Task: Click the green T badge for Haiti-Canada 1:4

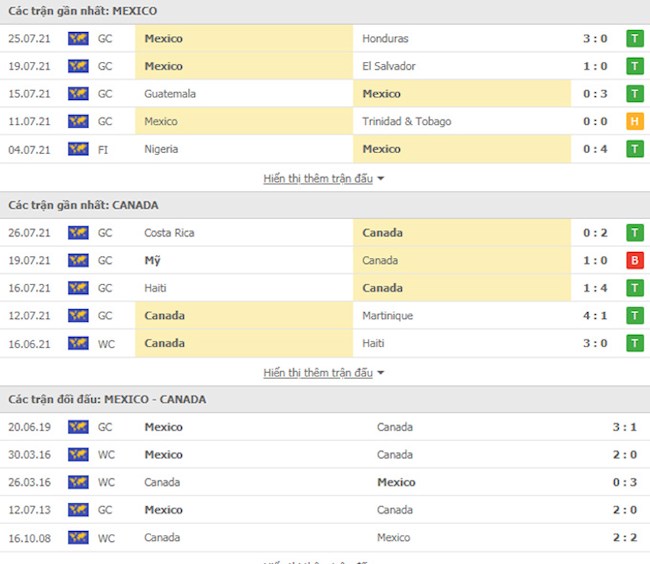Action: pyautogui.click(x=634, y=288)
